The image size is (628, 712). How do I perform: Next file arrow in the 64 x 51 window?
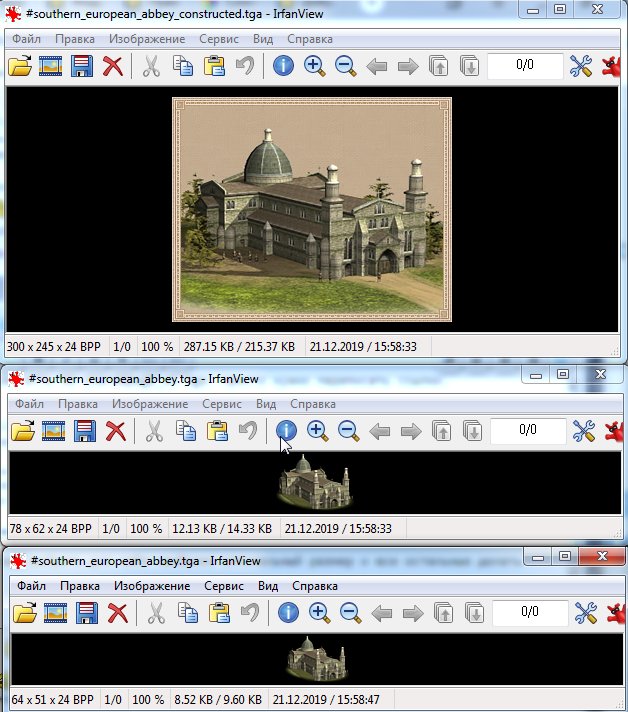(x=413, y=614)
